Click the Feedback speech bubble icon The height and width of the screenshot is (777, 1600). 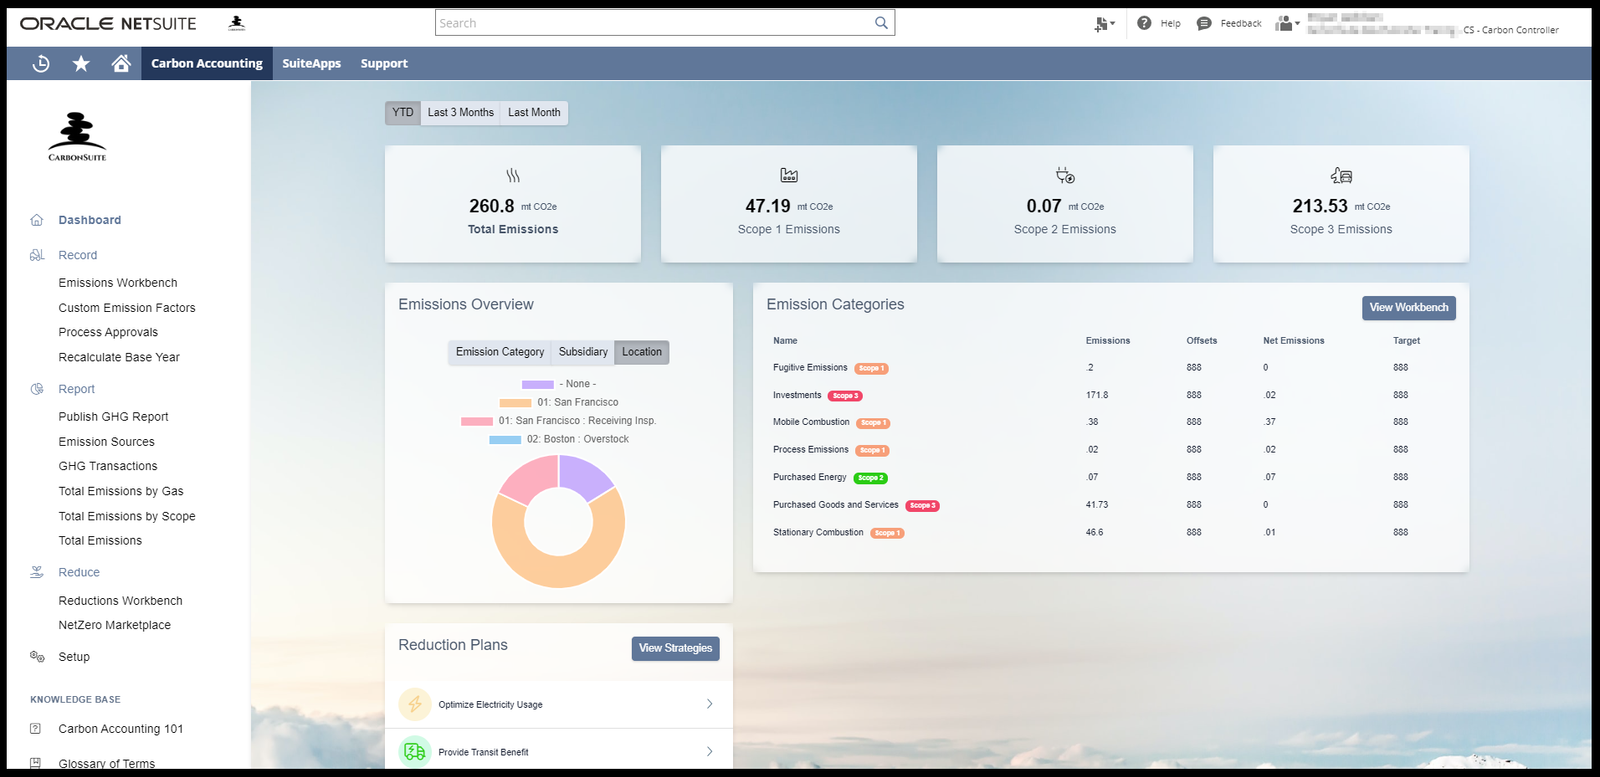(1204, 23)
